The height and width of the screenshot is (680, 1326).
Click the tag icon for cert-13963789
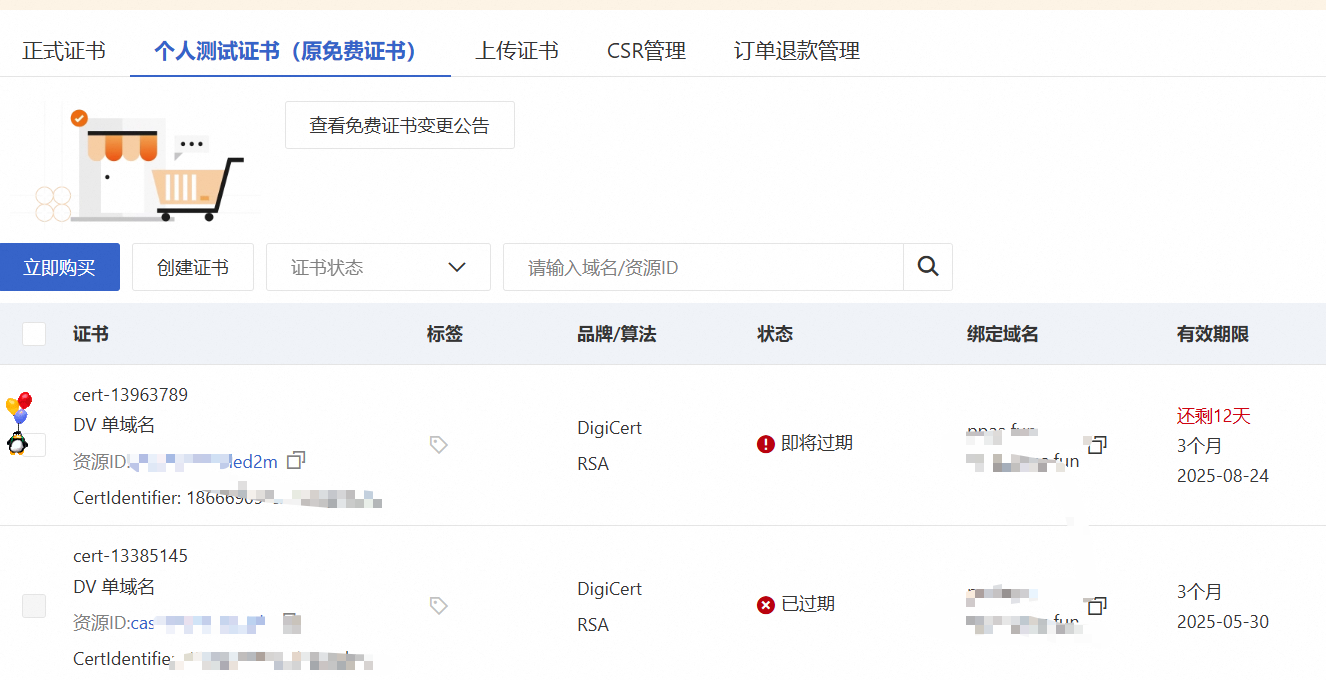(x=438, y=444)
